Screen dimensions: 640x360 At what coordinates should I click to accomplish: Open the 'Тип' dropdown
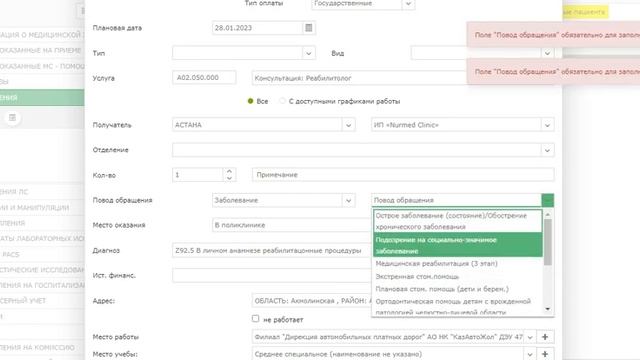(309, 53)
